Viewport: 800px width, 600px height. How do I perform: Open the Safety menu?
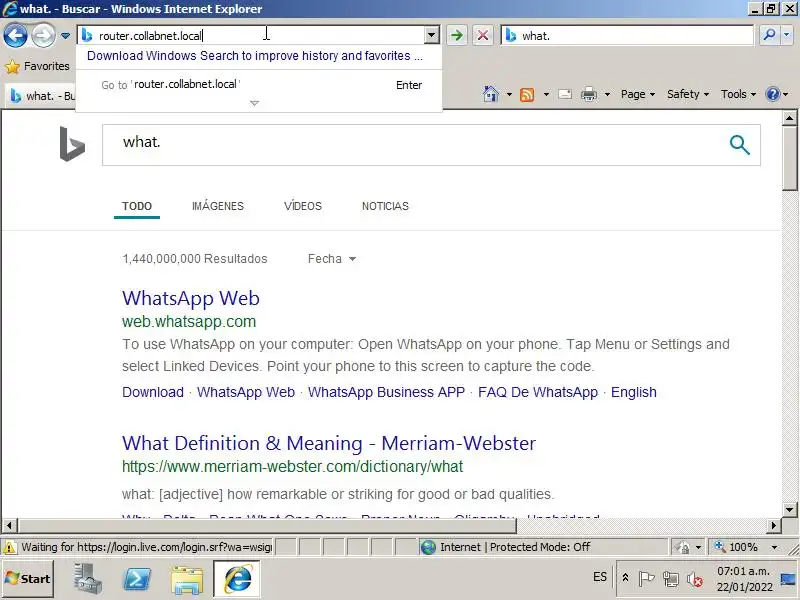[688, 94]
